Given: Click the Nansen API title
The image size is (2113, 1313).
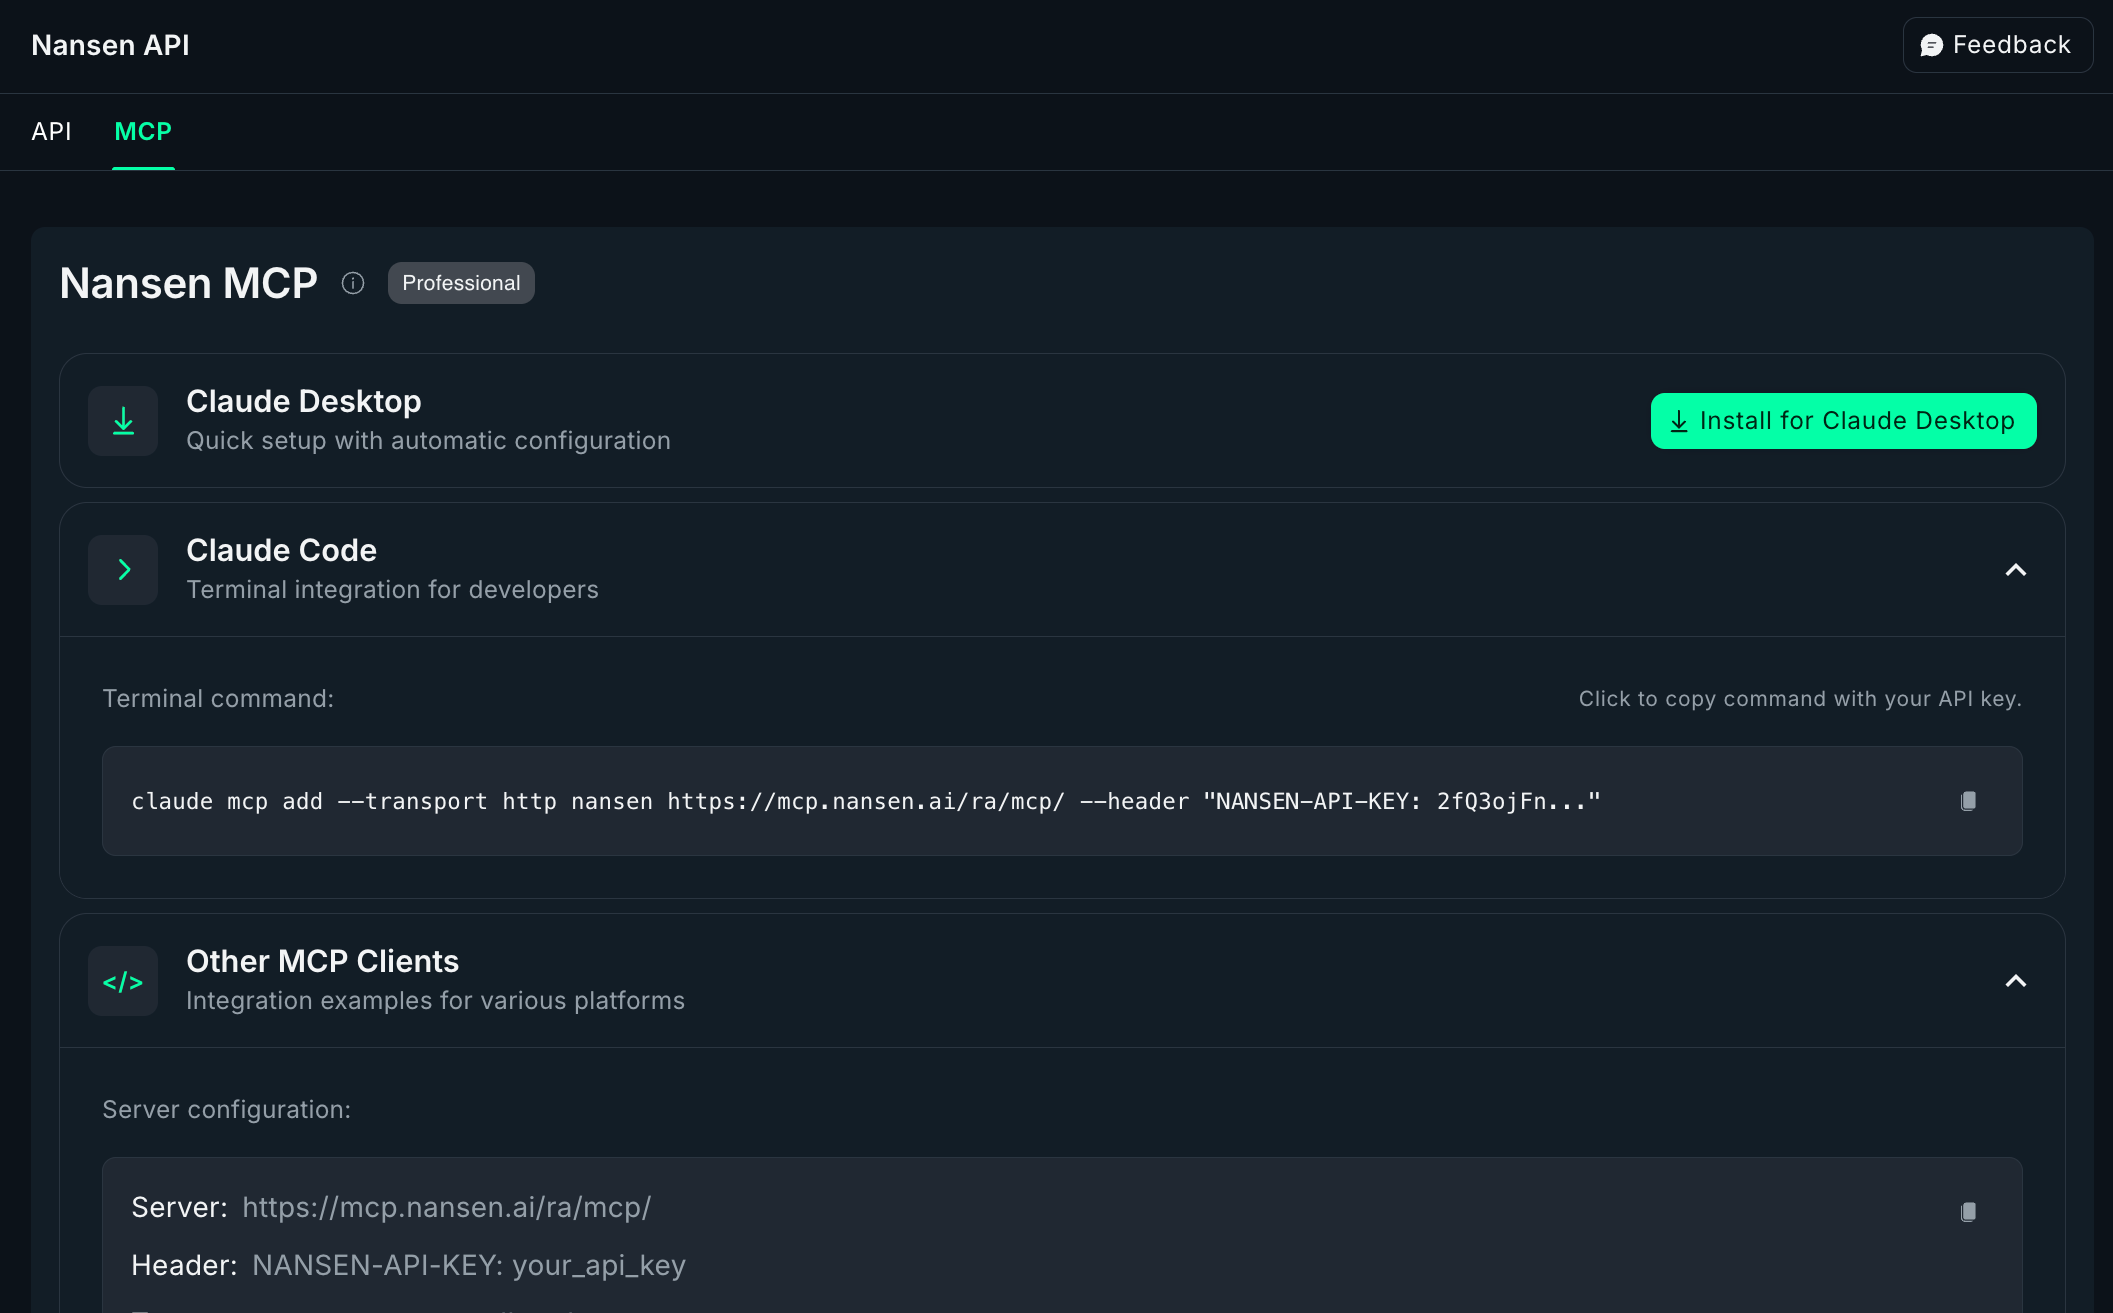Looking at the screenshot, I should (x=110, y=45).
